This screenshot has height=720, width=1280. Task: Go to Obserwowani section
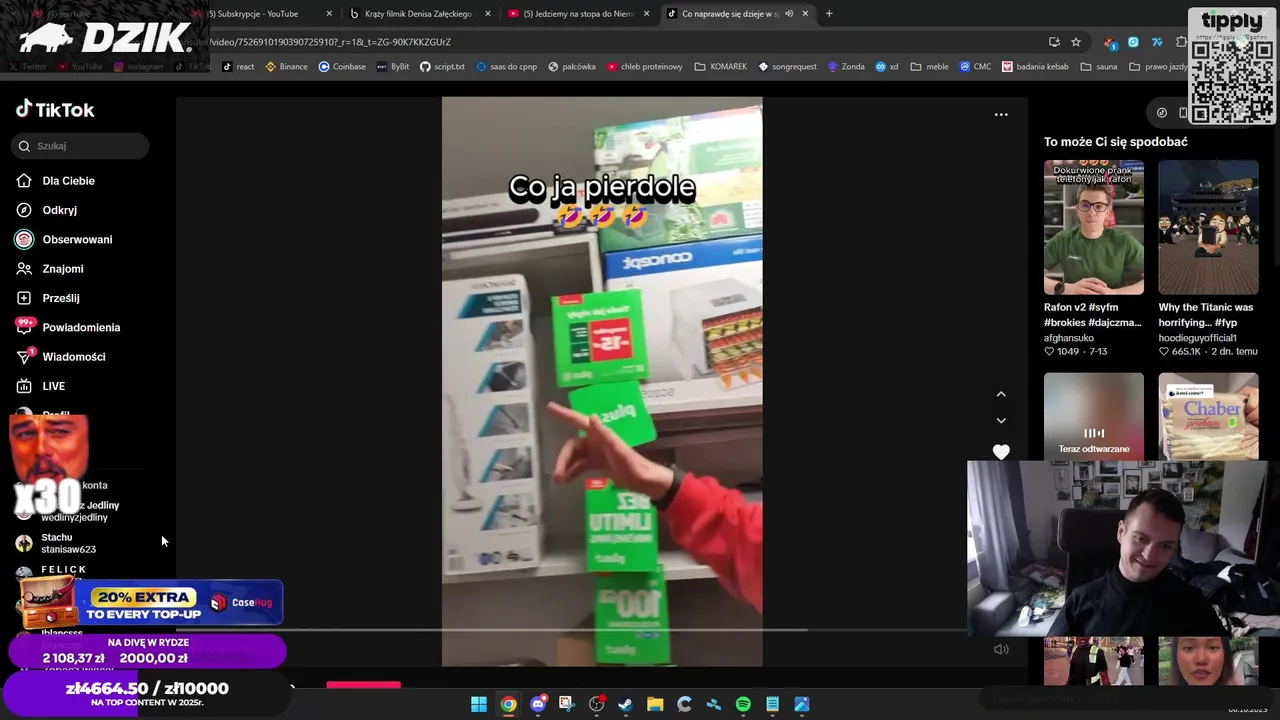click(x=64, y=239)
